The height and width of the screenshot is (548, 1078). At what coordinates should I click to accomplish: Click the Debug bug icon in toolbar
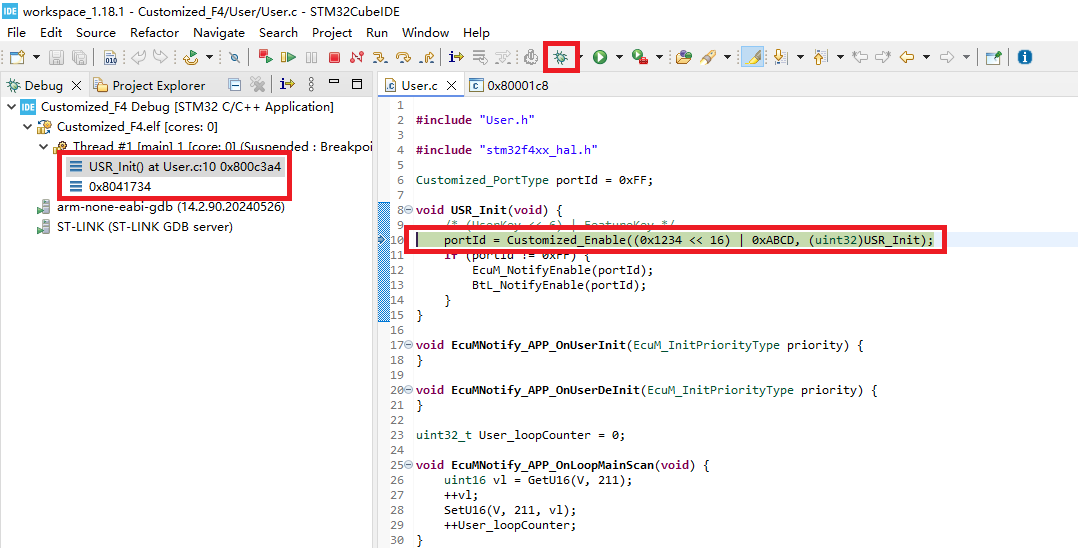coord(561,57)
